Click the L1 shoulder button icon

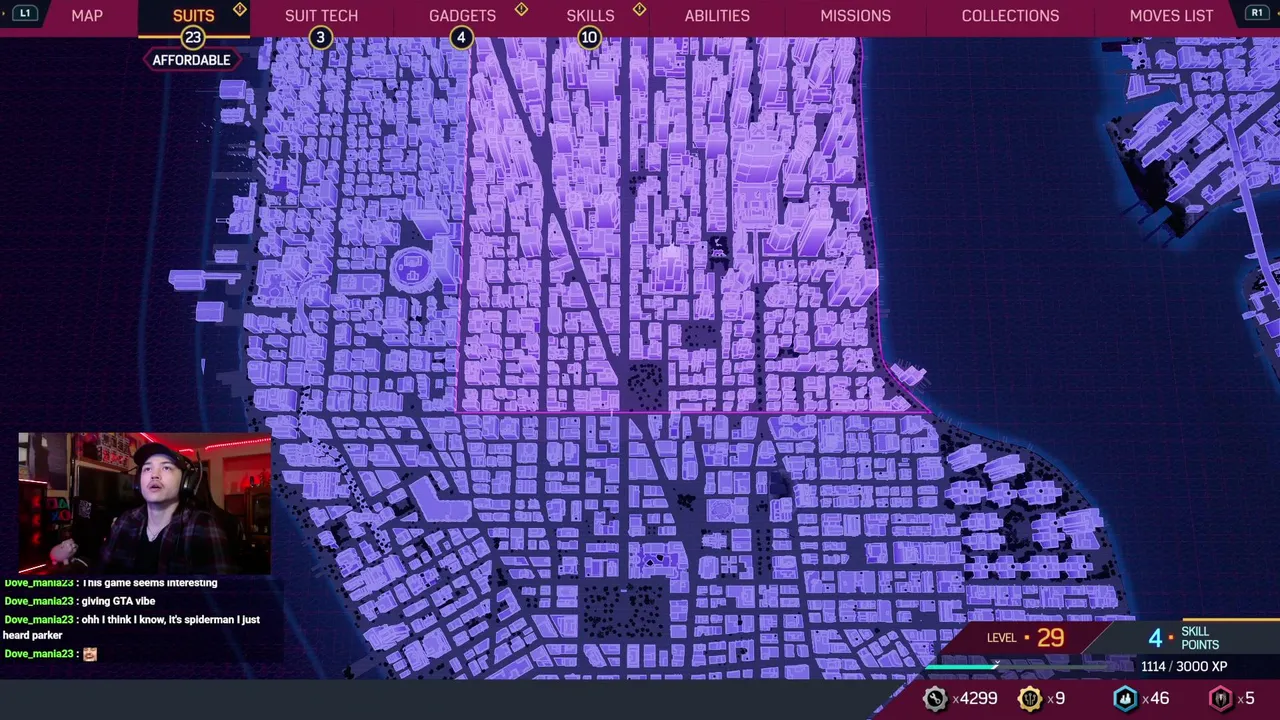(25, 13)
